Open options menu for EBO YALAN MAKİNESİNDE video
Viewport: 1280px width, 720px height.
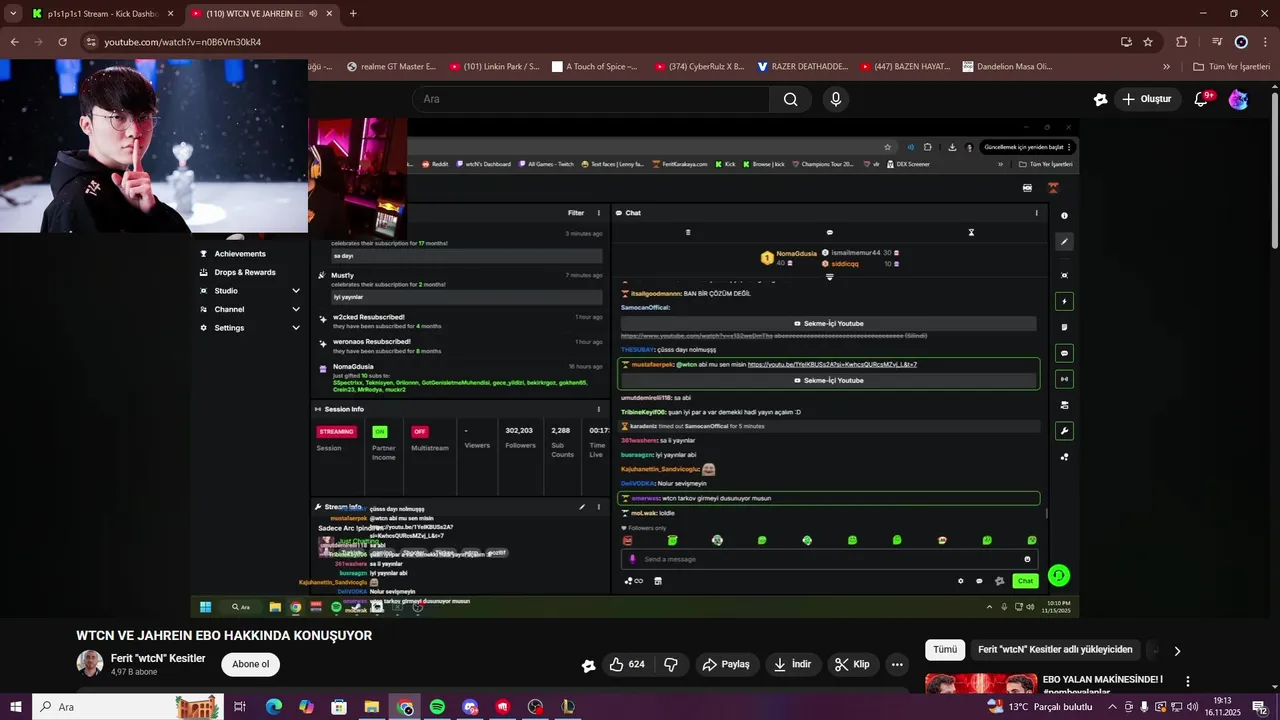1188,681
